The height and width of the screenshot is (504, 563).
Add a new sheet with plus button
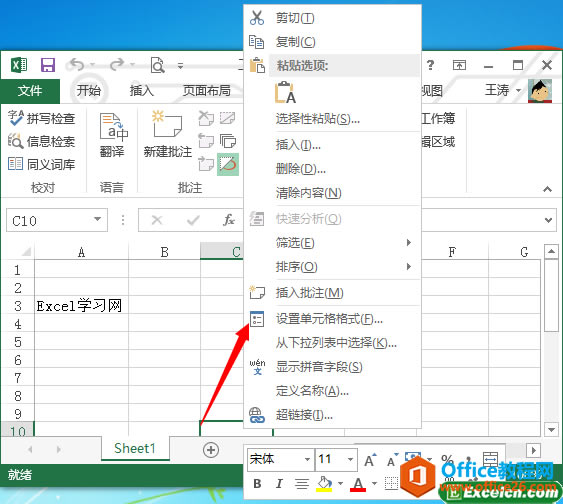point(211,449)
